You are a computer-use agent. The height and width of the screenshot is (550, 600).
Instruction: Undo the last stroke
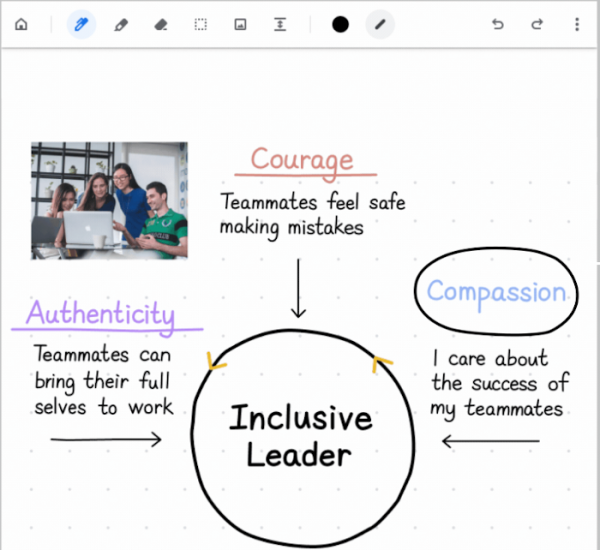(498, 25)
